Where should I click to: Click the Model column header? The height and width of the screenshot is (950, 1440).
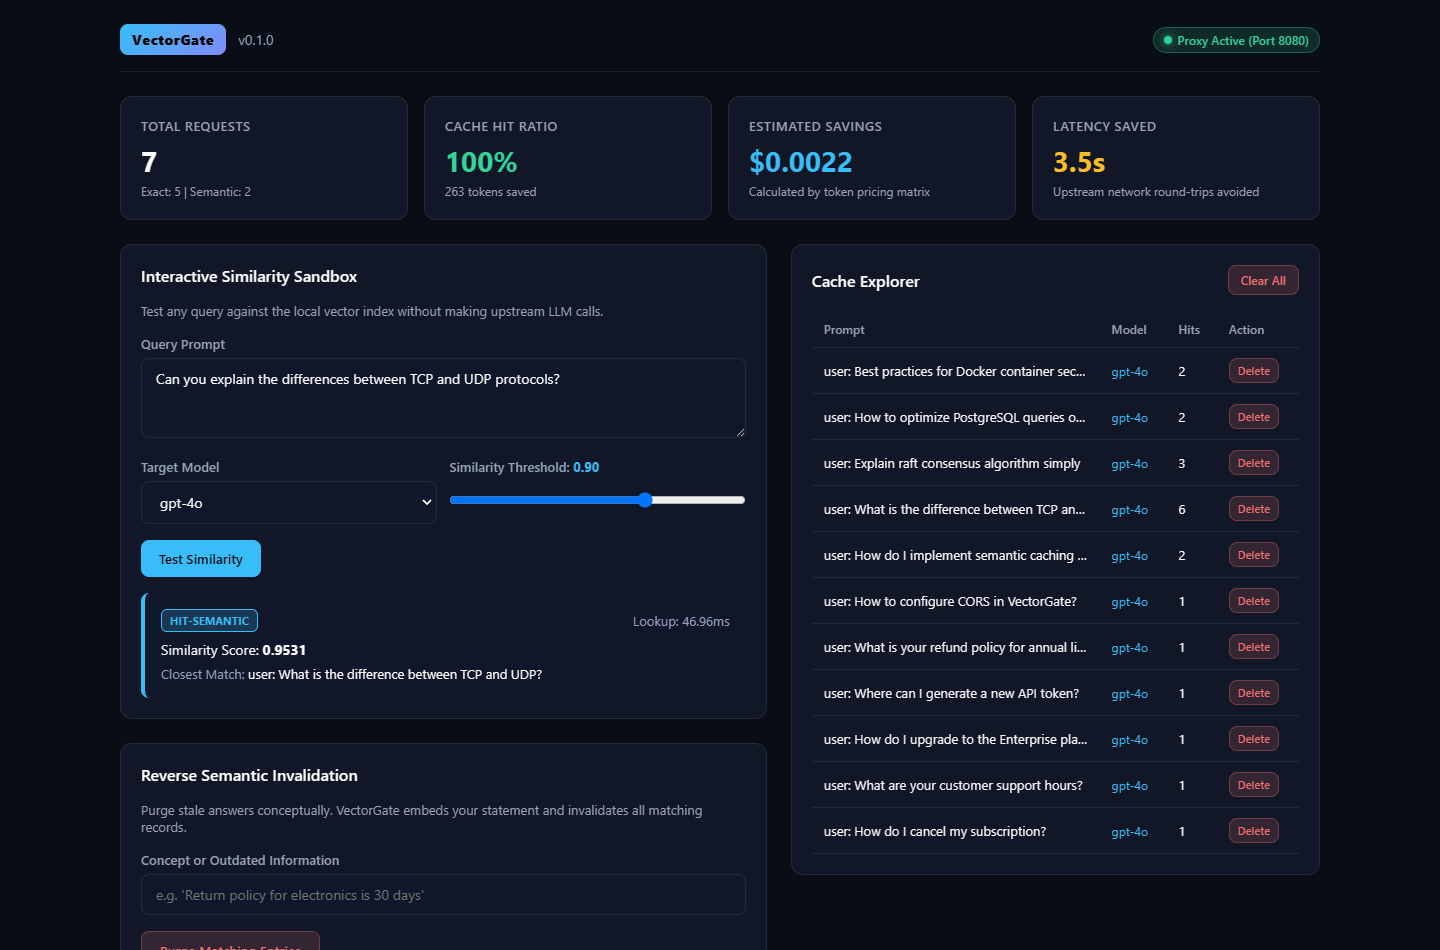click(1129, 330)
